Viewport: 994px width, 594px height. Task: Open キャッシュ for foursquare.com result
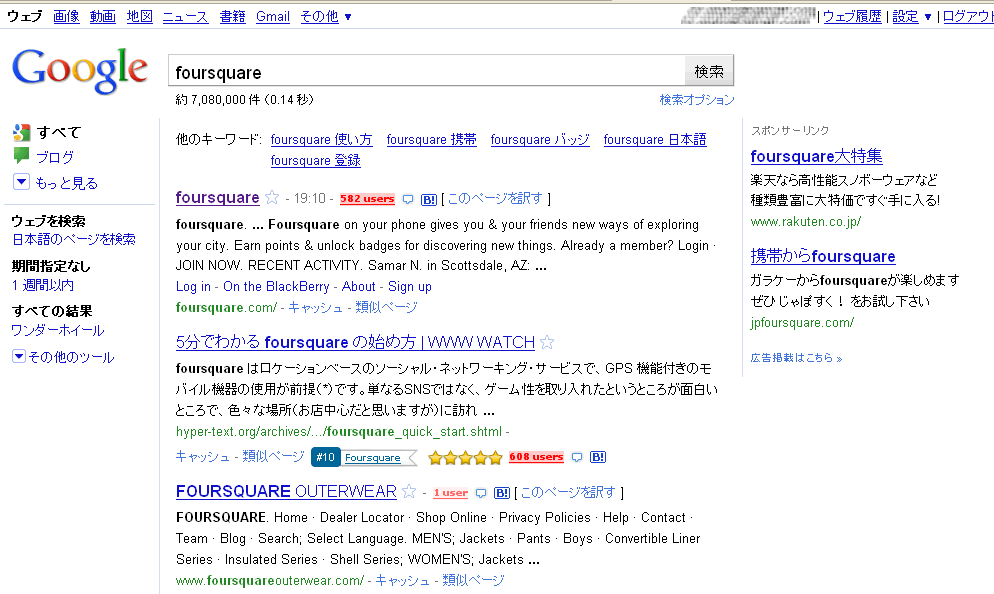(316, 307)
